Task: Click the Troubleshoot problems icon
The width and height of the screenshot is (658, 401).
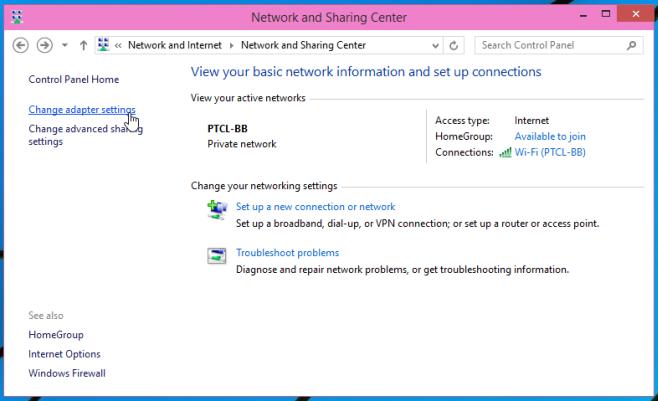Action: [217, 255]
